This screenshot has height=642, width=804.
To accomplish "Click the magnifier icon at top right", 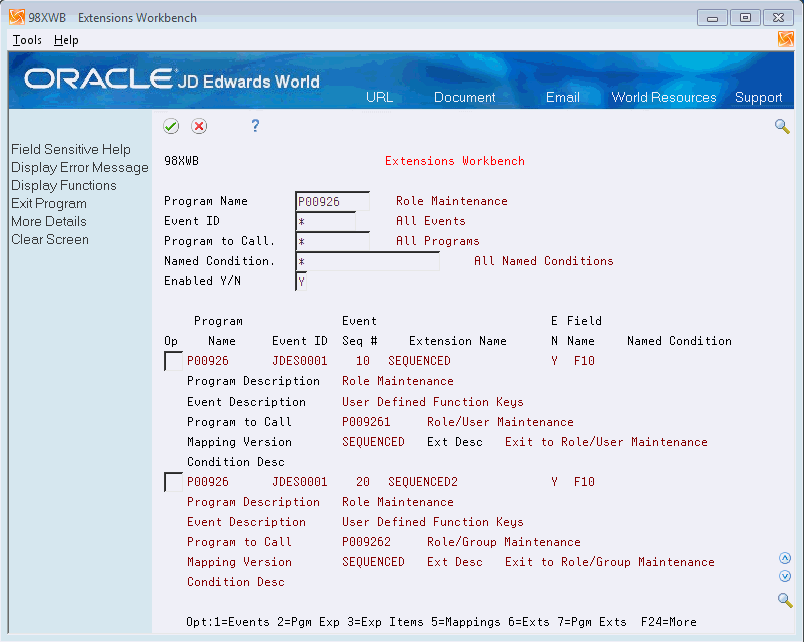I will point(782,126).
